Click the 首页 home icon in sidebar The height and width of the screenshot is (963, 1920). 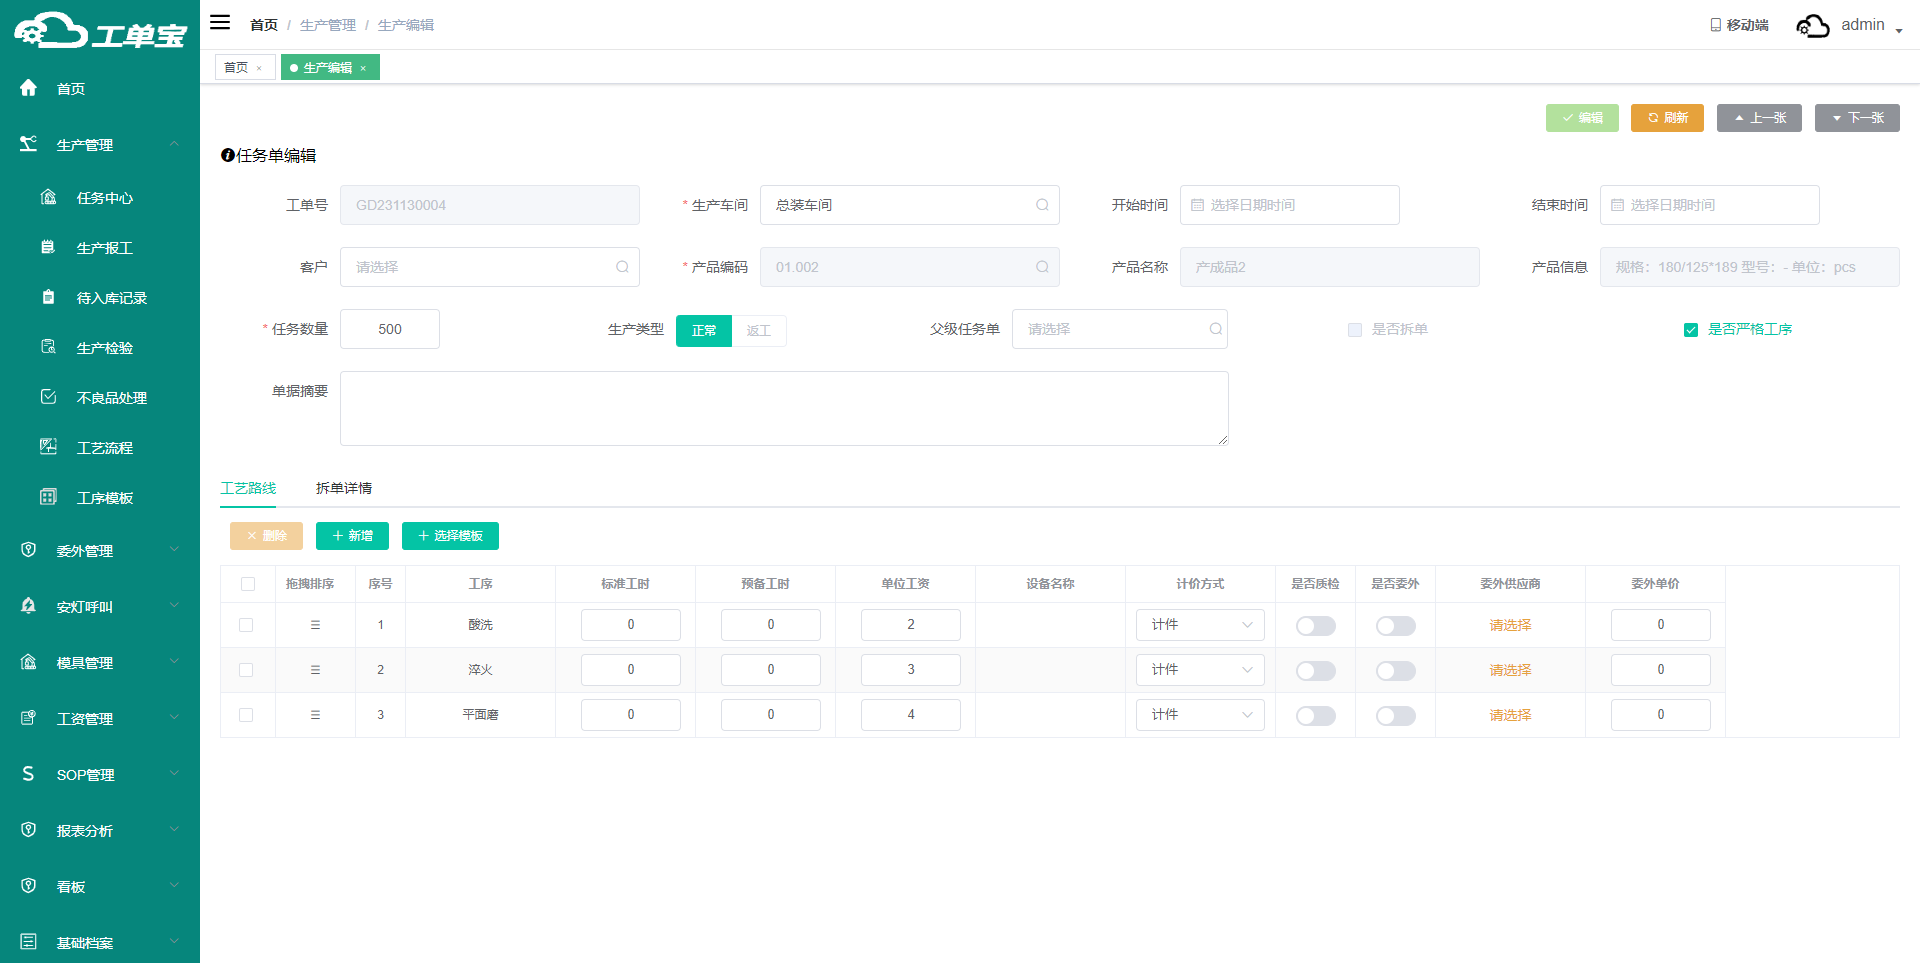29,88
